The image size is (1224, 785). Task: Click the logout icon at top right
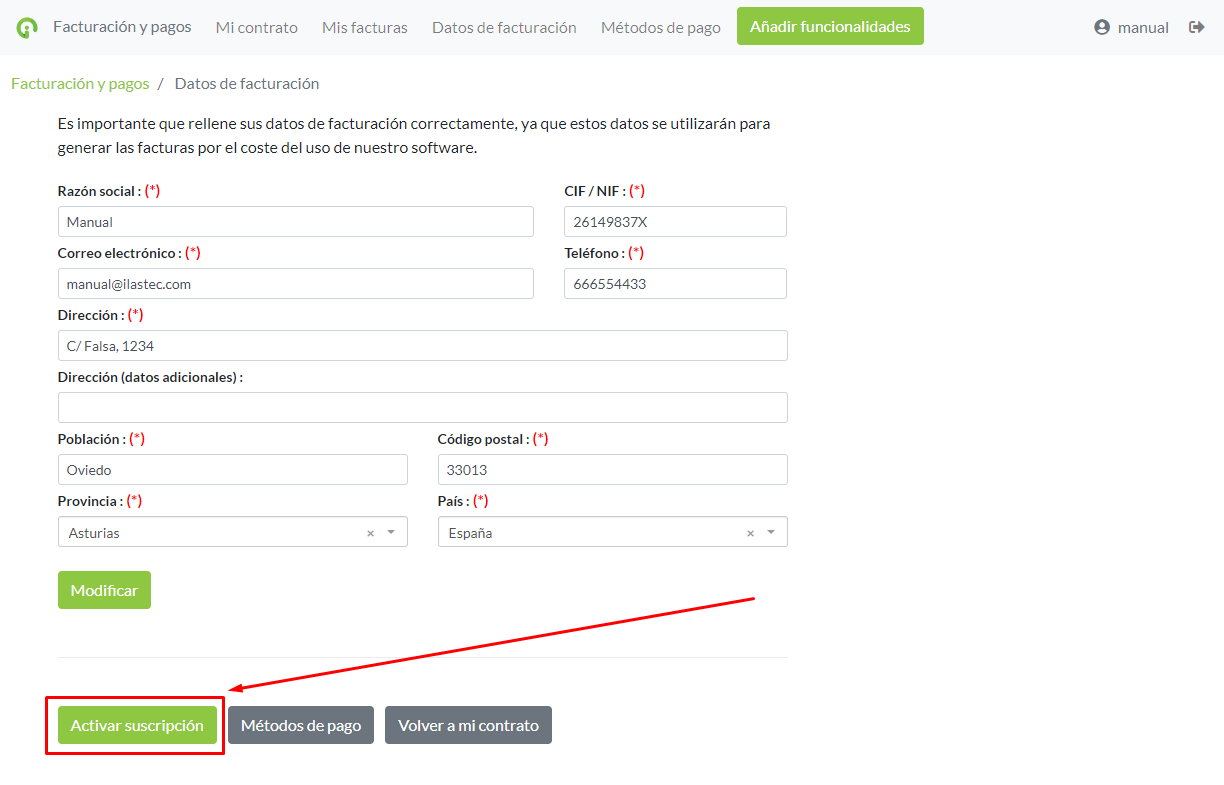(x=1196, y=27)
